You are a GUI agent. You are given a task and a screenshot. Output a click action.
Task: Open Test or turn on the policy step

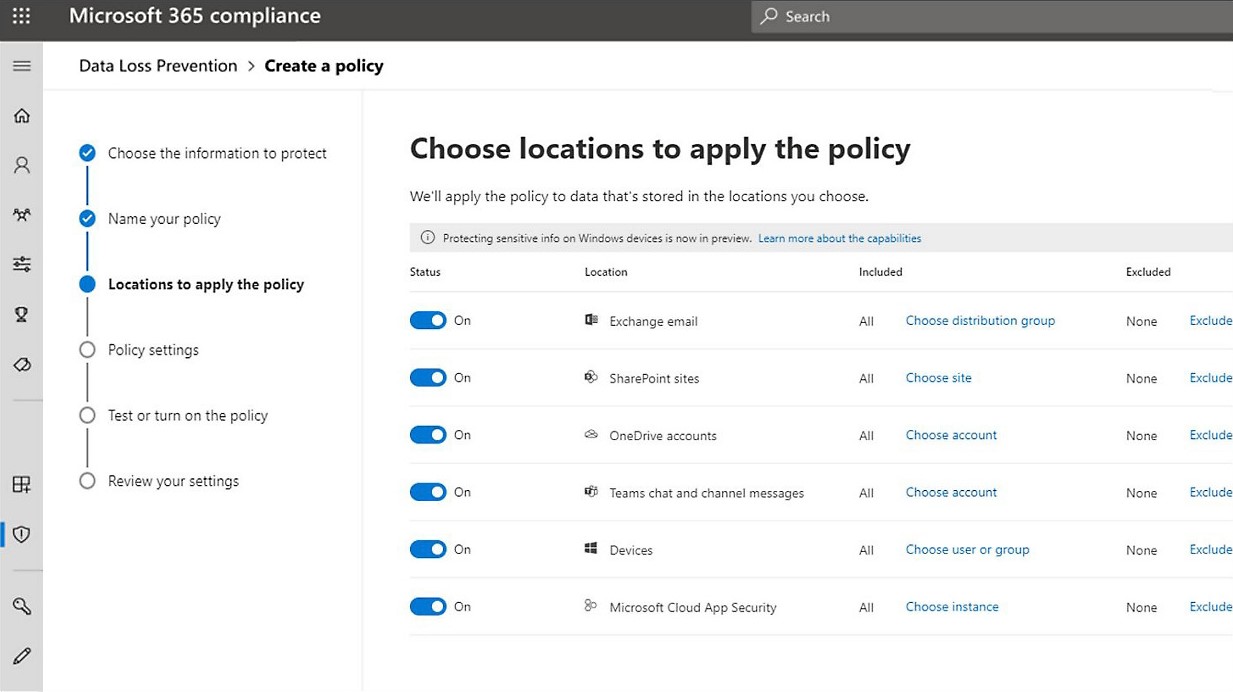point(188,415)
